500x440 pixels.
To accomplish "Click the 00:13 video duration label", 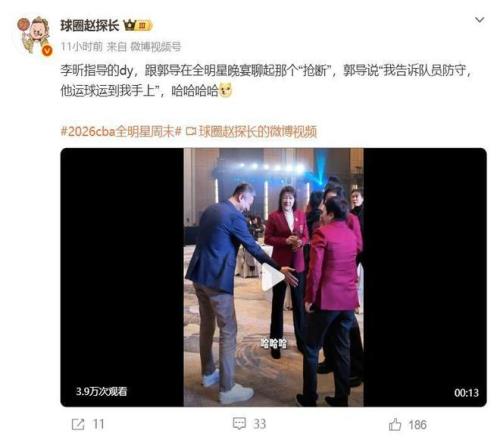I will 466,393.
